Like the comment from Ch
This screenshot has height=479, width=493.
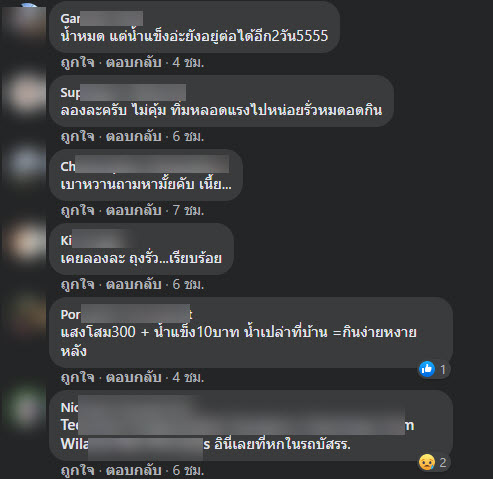tap(78, 210)
